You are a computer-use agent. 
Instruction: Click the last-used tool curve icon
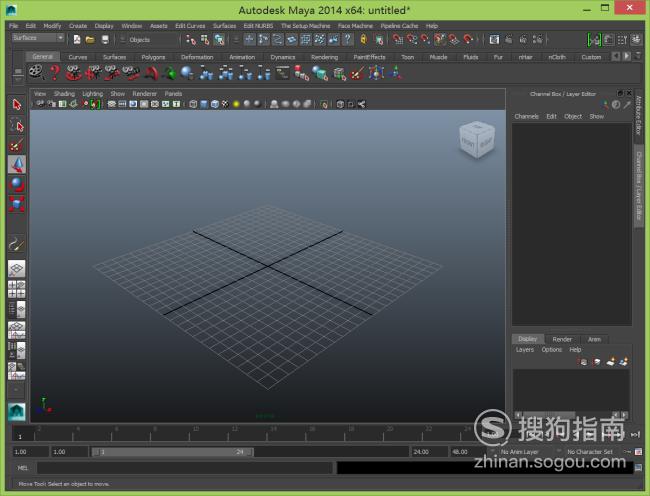pyautogui.click(x=17, y=244)
